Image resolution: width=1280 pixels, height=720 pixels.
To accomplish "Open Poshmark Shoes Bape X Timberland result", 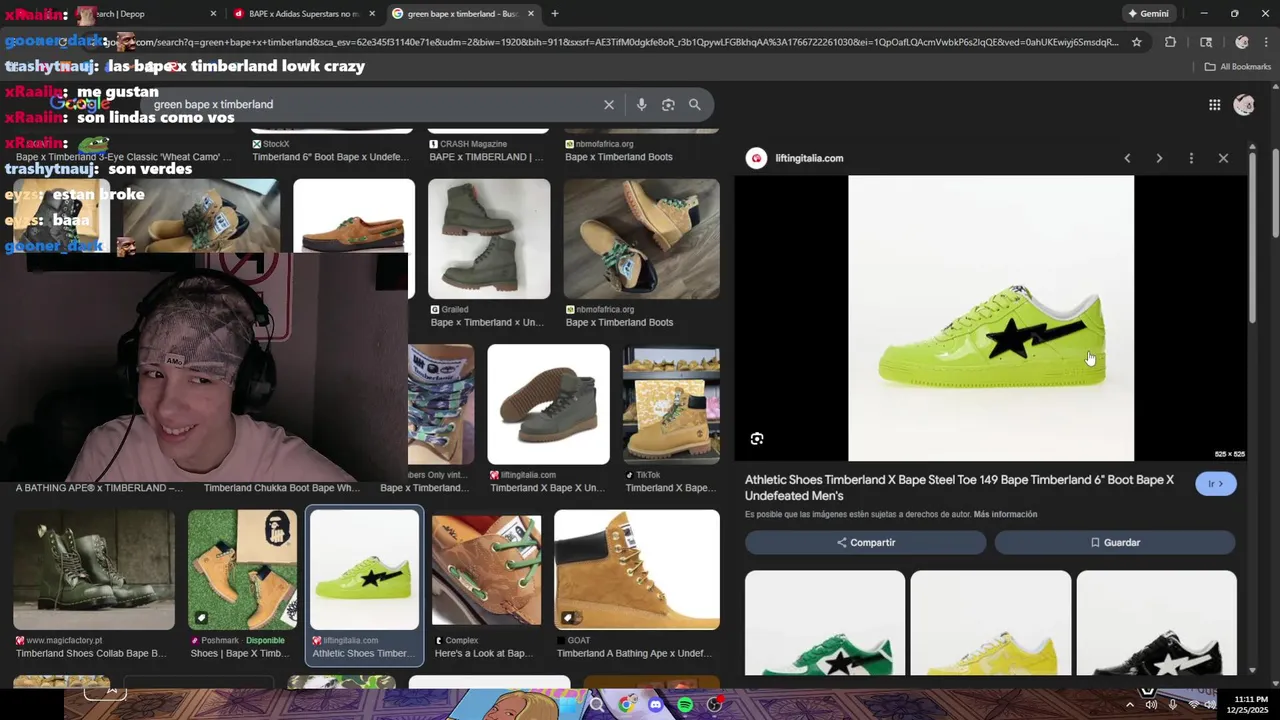I will 242,570.
